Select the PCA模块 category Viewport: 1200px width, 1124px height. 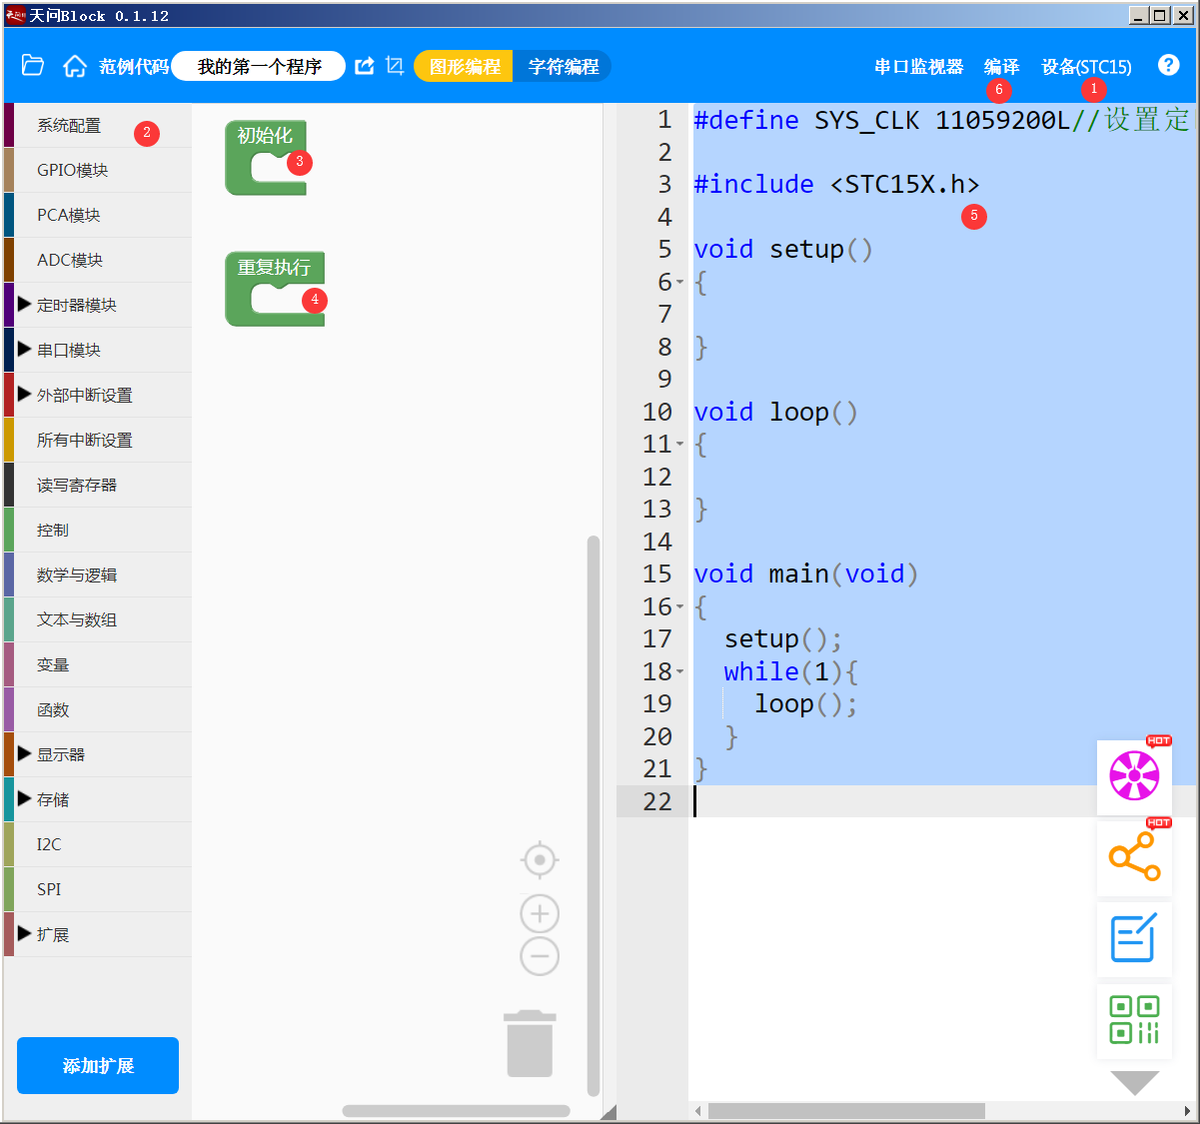[x=98, y=215]
